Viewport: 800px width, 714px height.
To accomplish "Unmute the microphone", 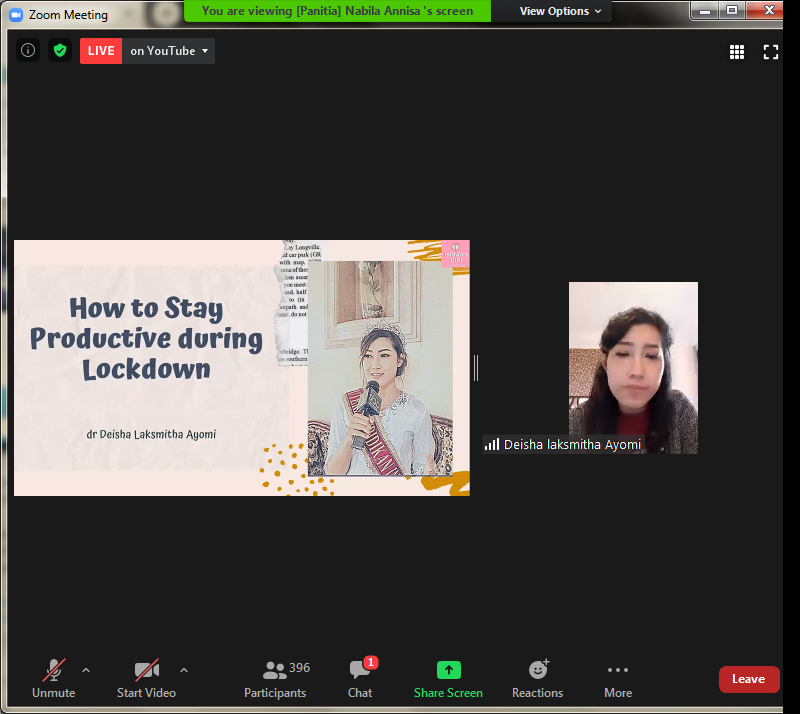I will tap(53, 678).
